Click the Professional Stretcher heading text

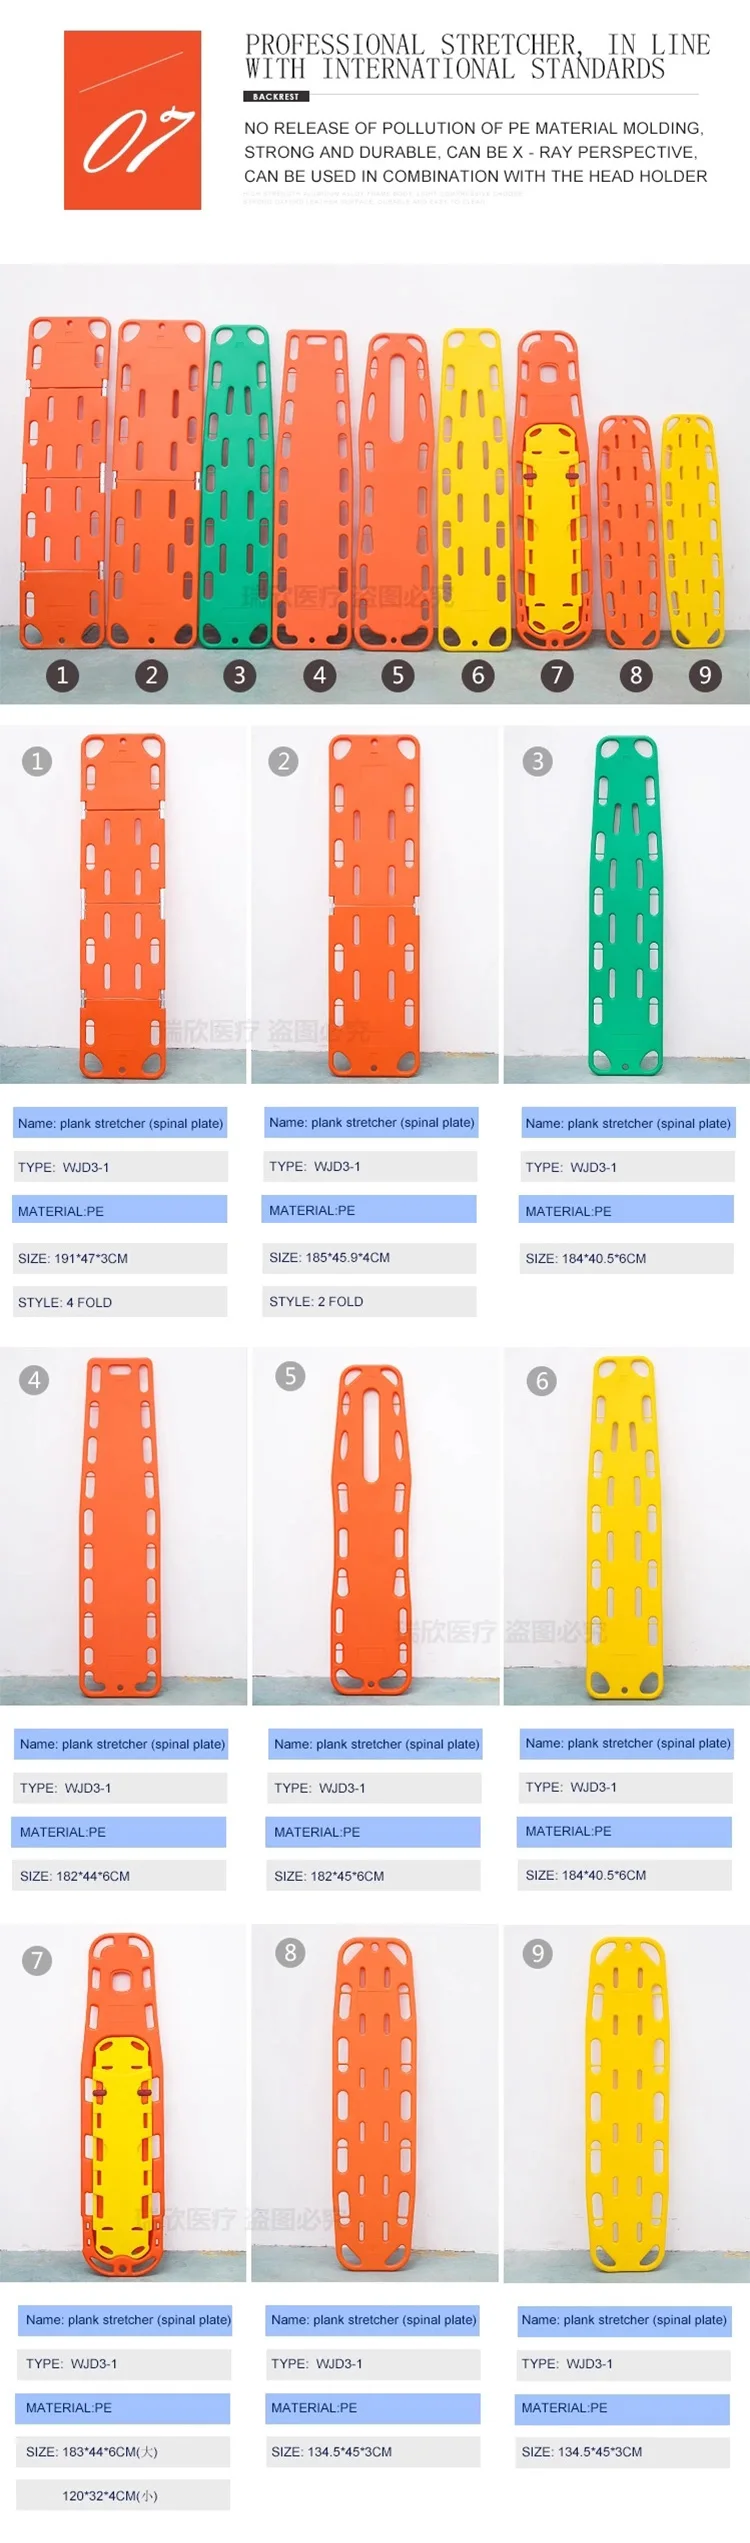click(x=478, y=57)
